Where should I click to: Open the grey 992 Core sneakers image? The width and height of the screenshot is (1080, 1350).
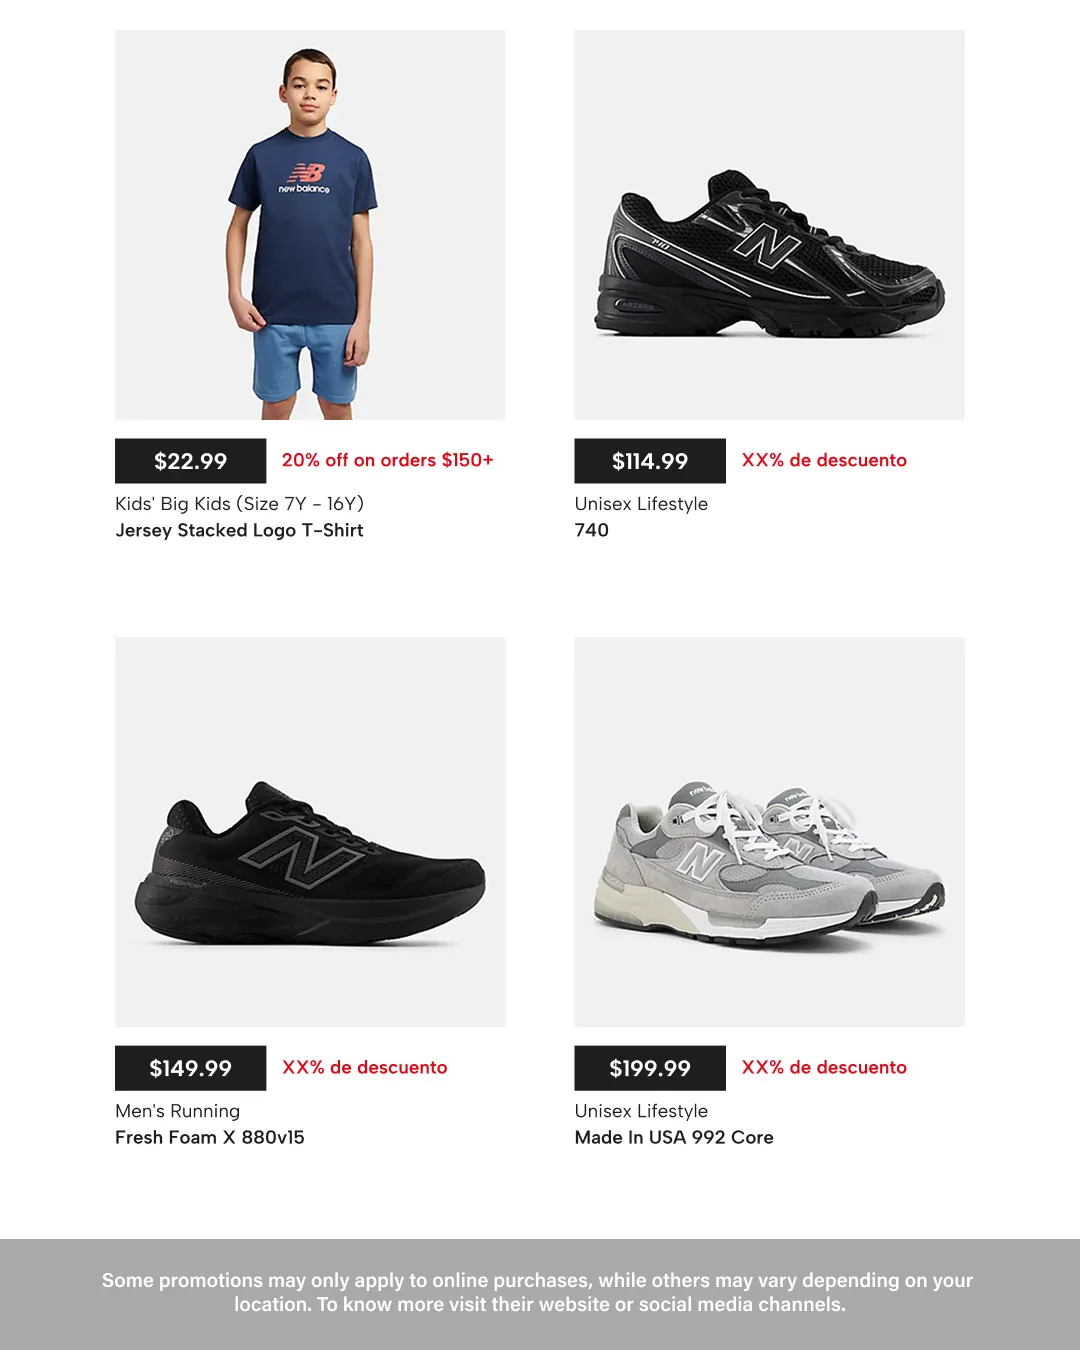pos(769,832)
